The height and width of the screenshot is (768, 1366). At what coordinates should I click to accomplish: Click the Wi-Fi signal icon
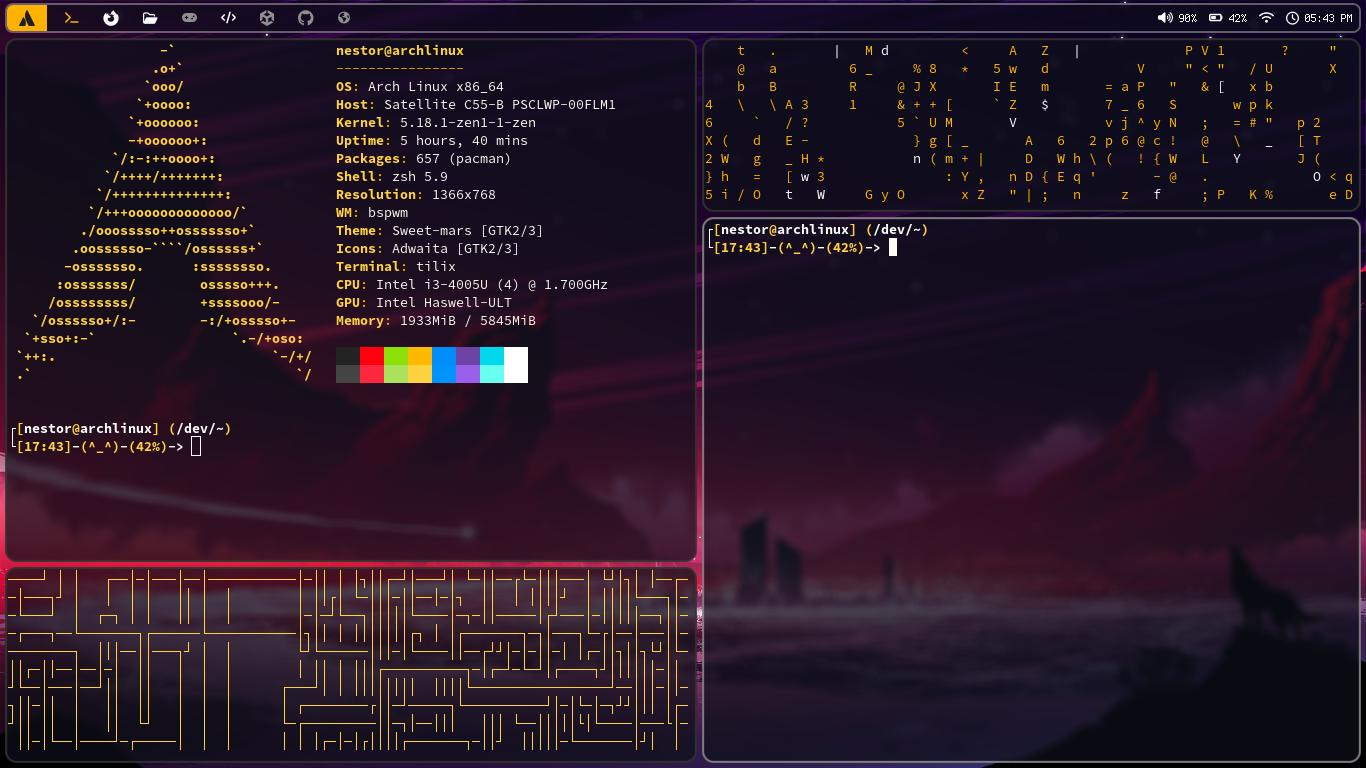tap(1266, 17)
